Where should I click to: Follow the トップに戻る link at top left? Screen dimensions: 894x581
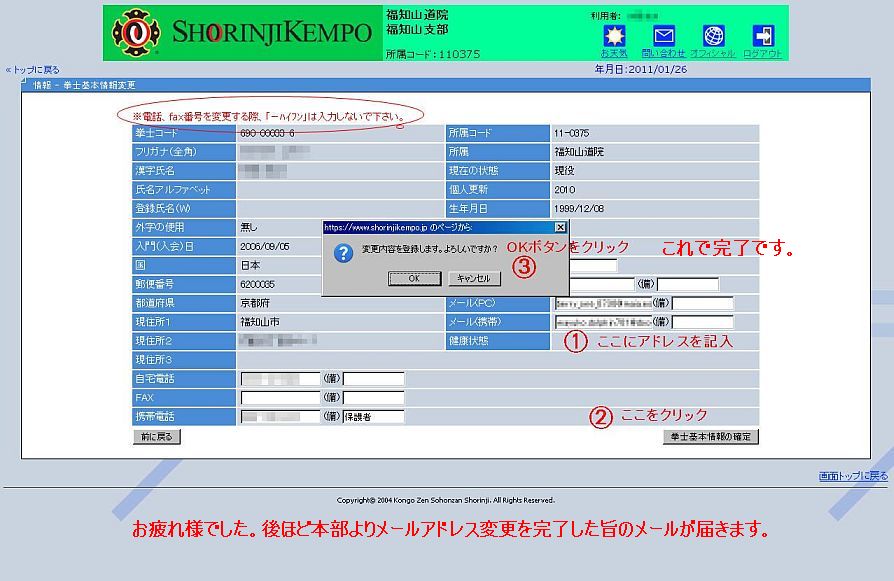click(x=32, y=70)
